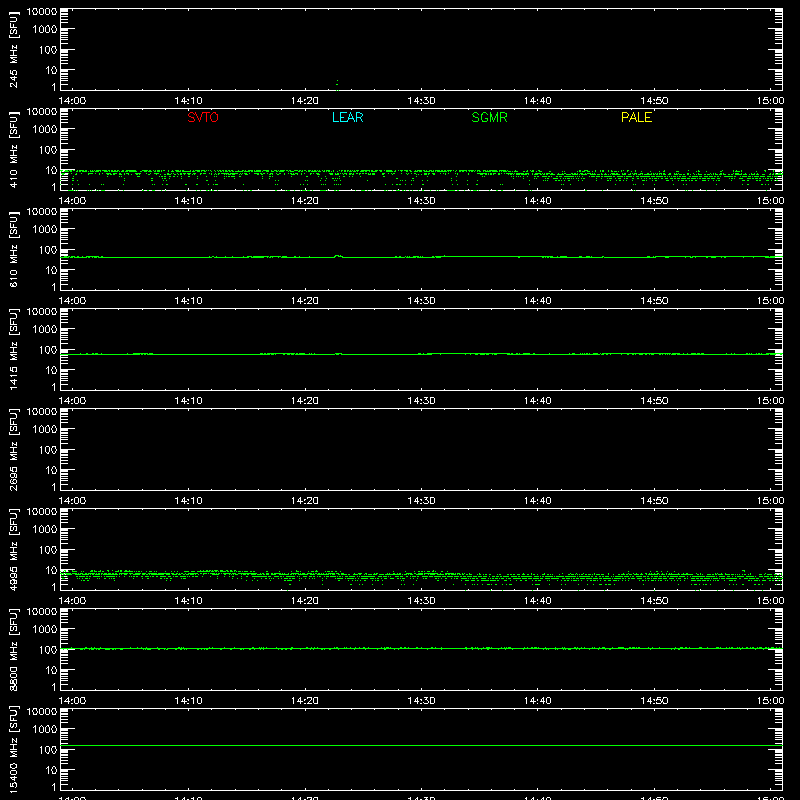The height and width of the screenshot is (800, 800).
Task: Click the green 8800 MHz trace line
Action: tap(421, 648)
